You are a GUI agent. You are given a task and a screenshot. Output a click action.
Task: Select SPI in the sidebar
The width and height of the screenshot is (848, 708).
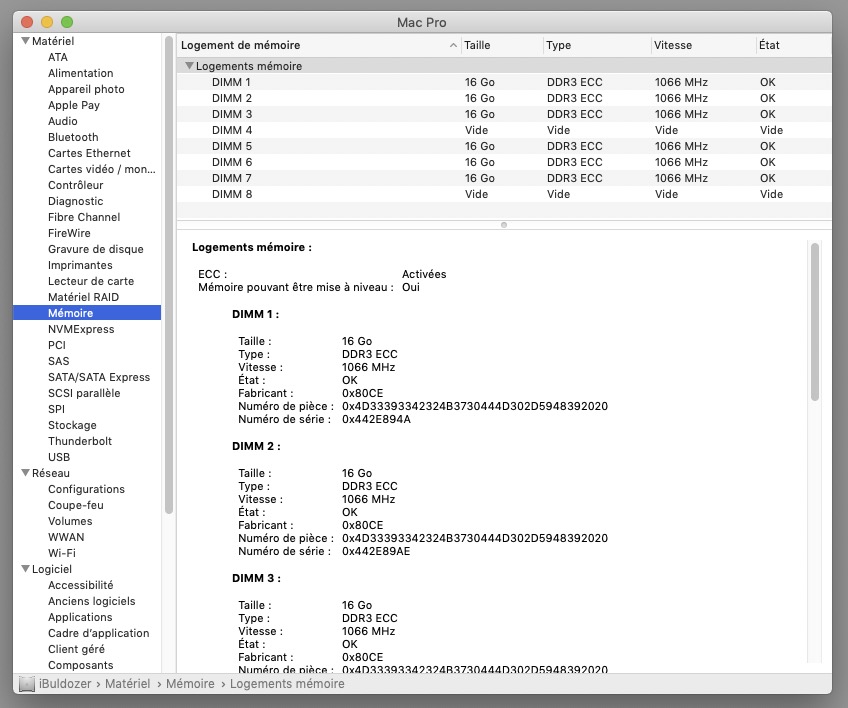pos(56,409)
